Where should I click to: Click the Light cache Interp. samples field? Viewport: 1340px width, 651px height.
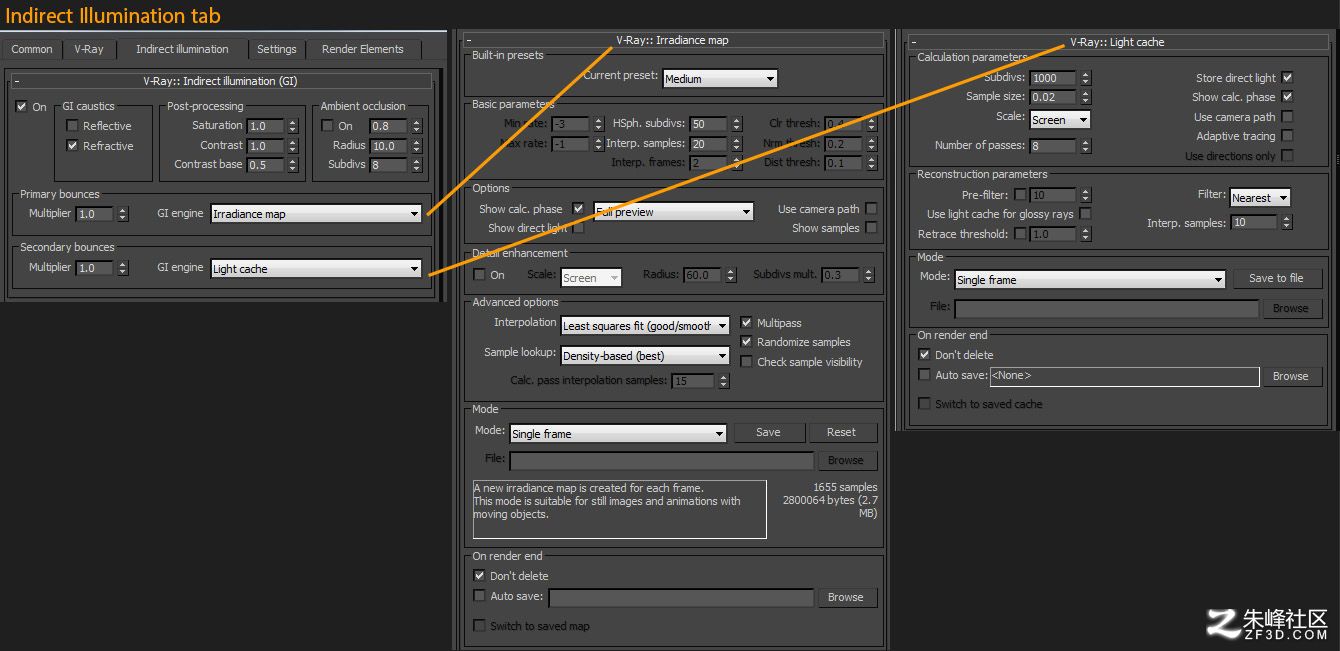pos(1254,223)
